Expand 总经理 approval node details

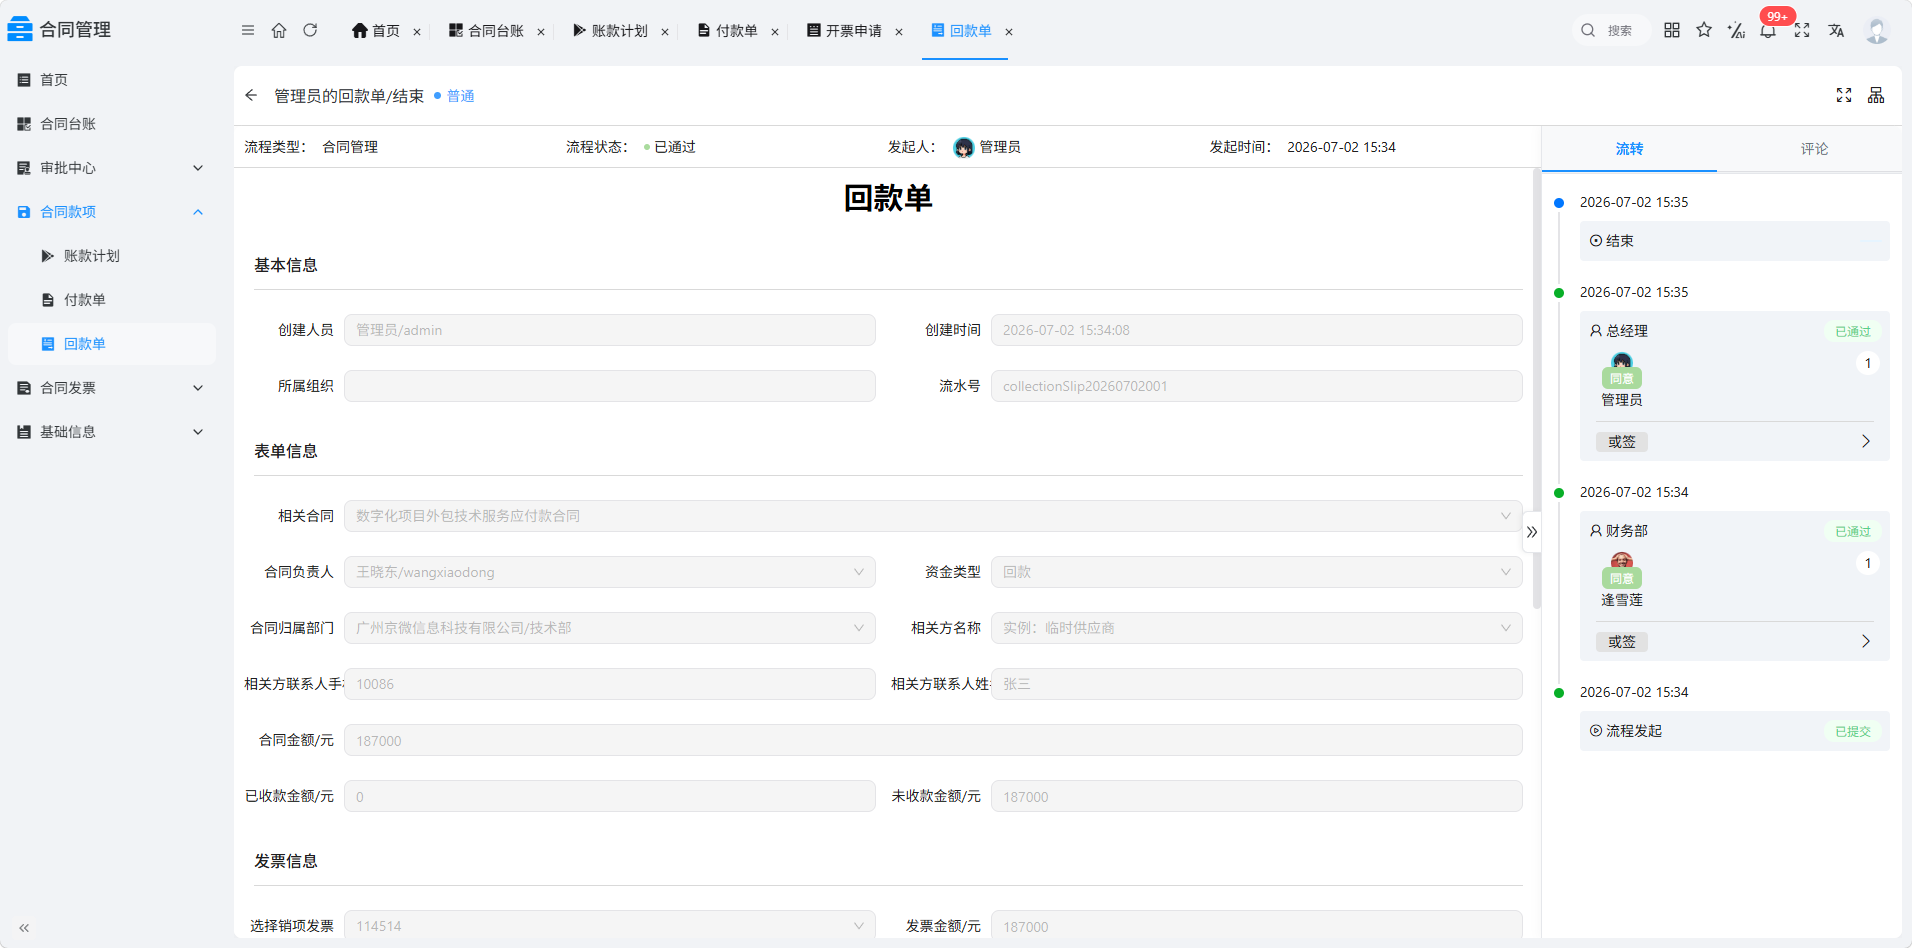click(x=1865, y=441)
